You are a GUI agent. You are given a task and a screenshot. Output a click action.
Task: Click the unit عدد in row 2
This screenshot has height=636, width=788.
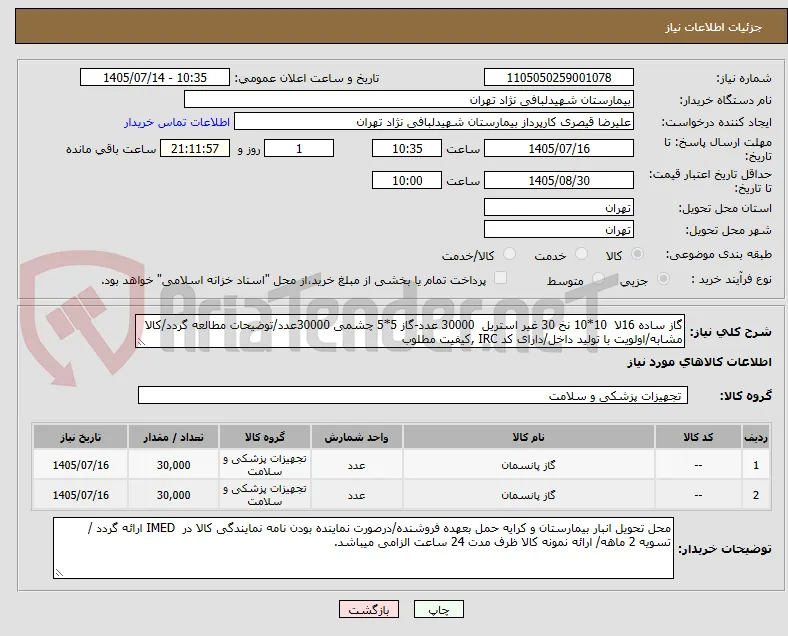tap(356, 496)
